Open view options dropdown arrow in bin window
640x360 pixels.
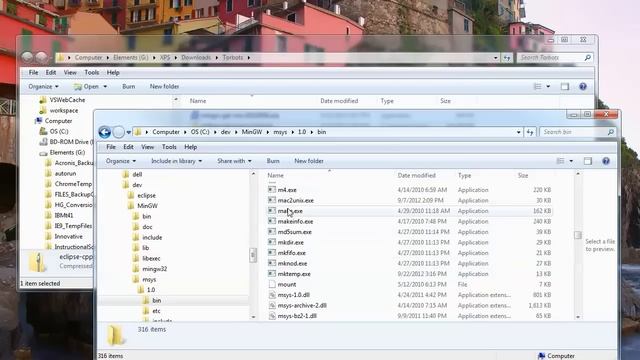(571, 161)
